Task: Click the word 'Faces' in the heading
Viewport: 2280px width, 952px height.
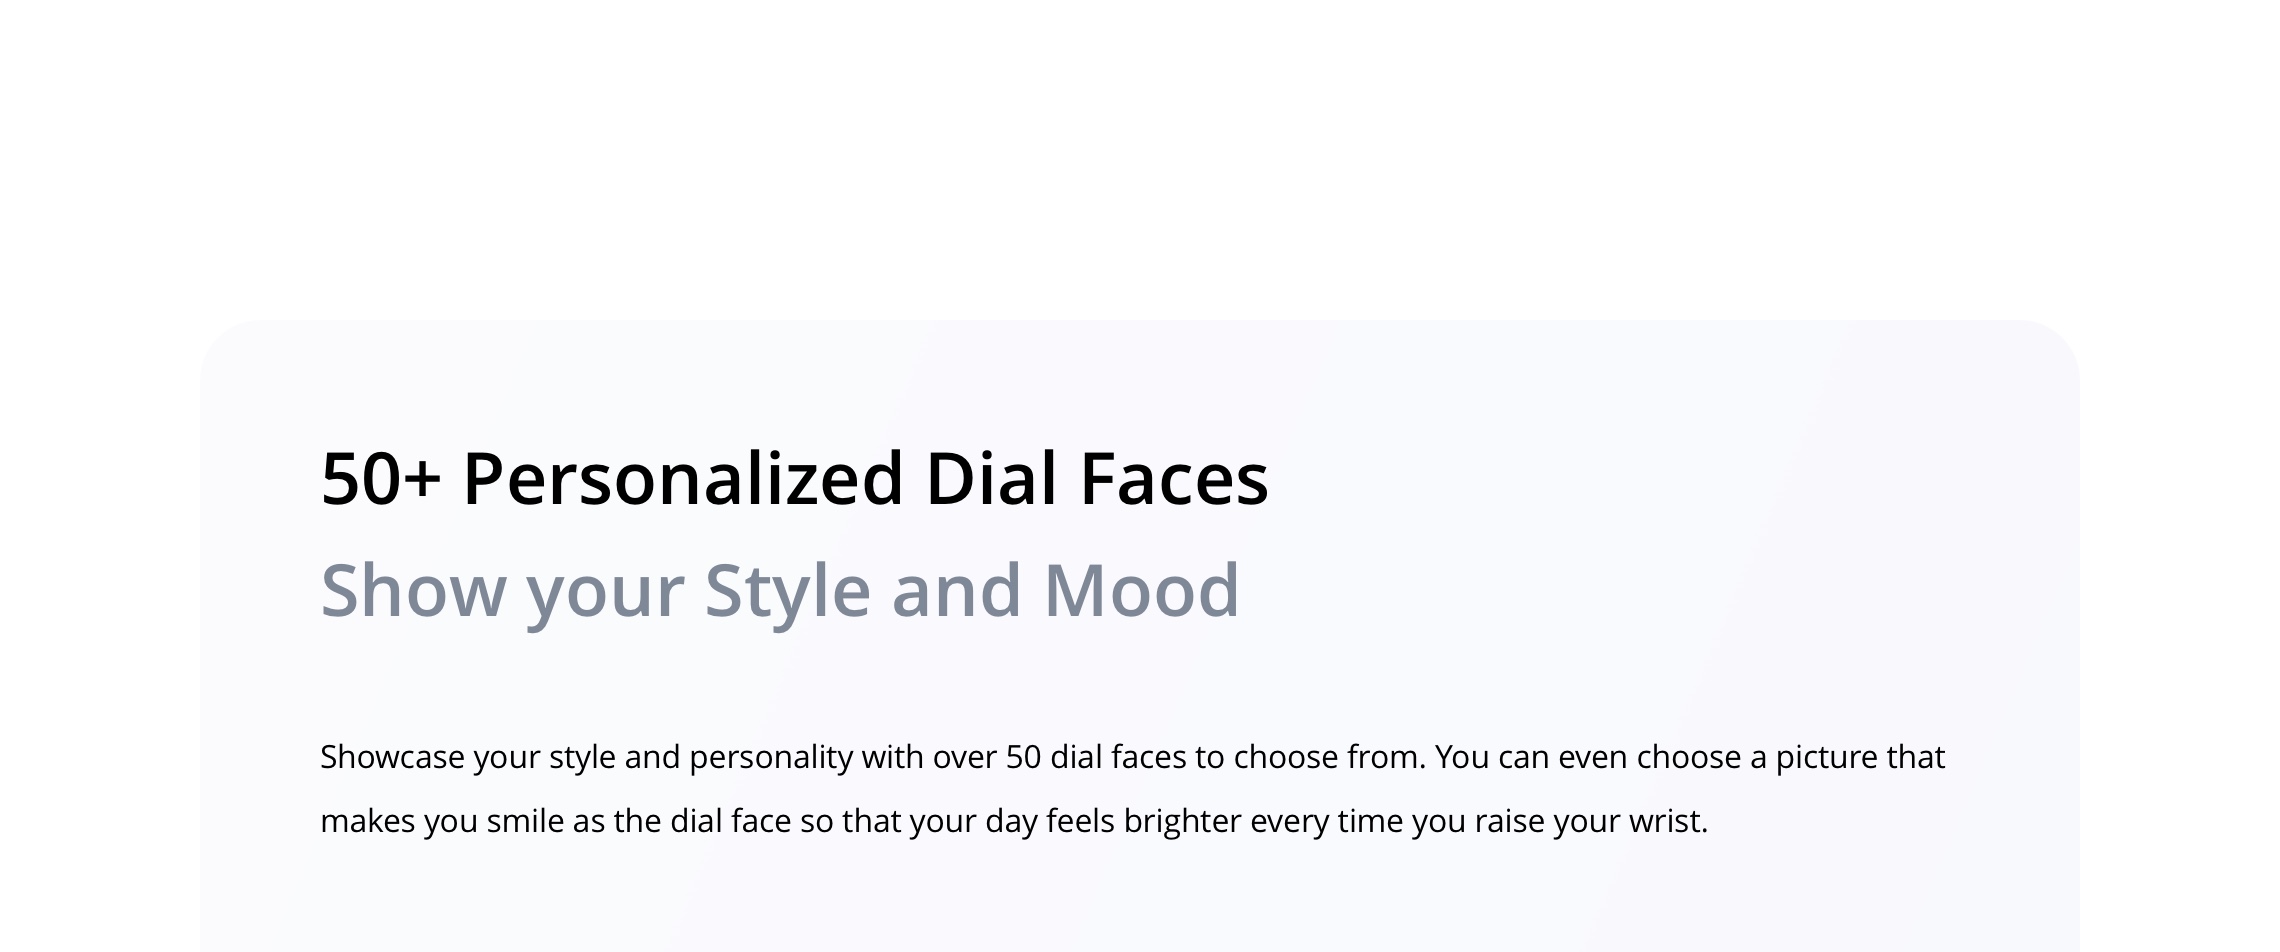Action: tap(1174, 479)
